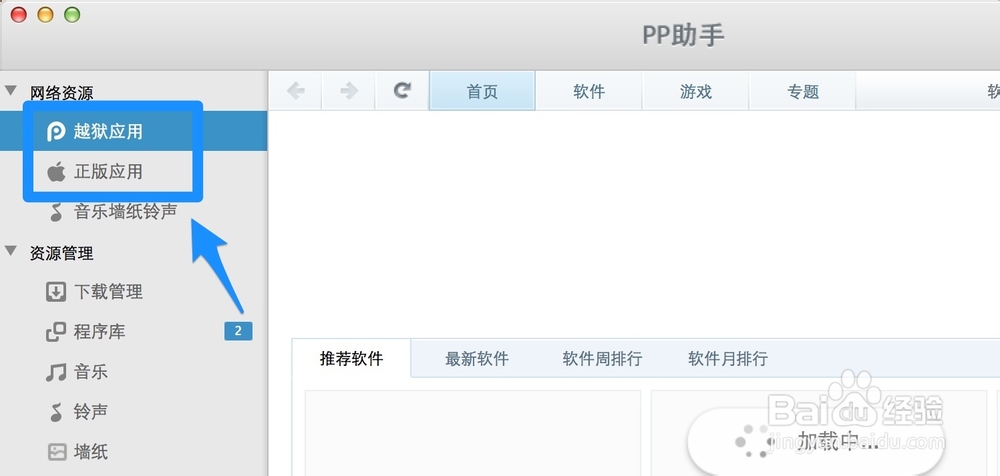Minimize the window with yellow button
The height and width of the screenshot is (476, 1000).
(45, 14)
